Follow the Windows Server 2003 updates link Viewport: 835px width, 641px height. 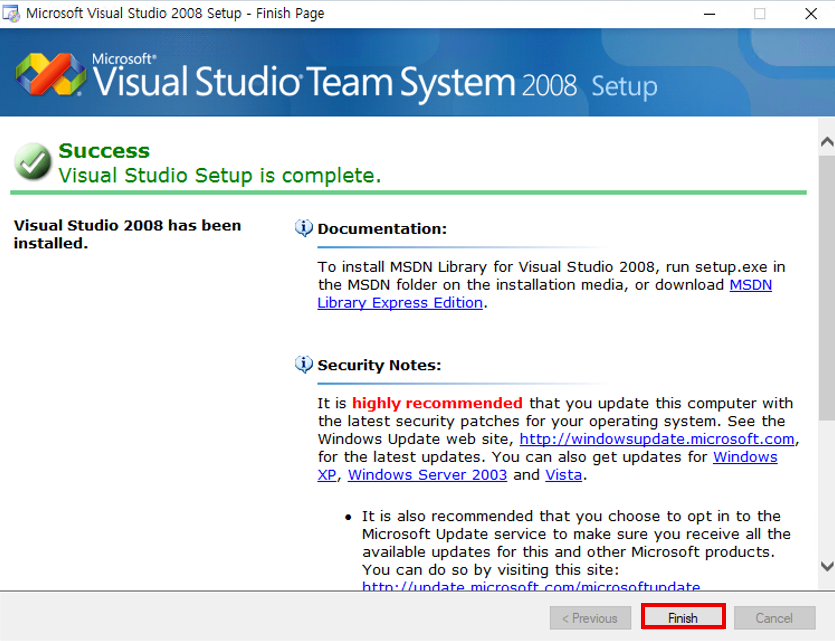pyautogui.click(x=428, y=475)
